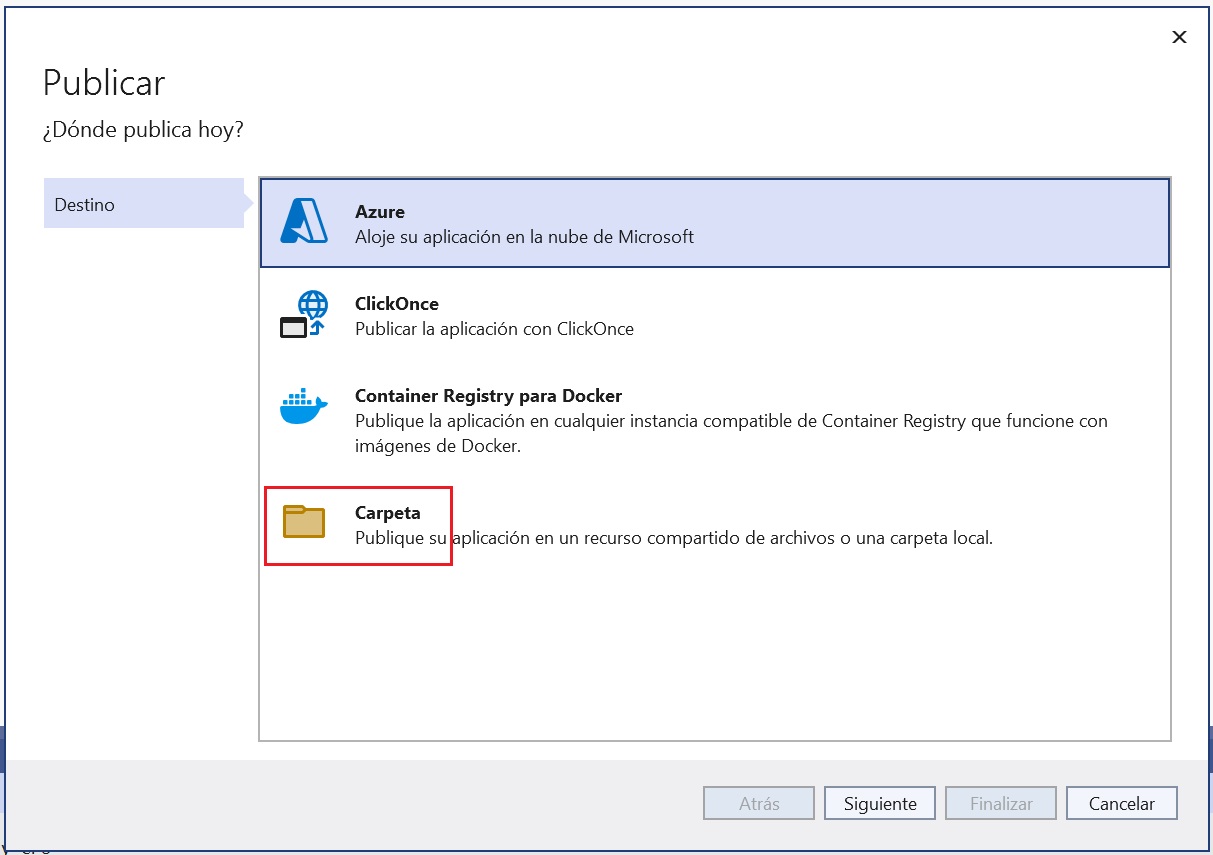
Task: Pick the Container Registry para Docker title
Action: (x=488, y=396)
